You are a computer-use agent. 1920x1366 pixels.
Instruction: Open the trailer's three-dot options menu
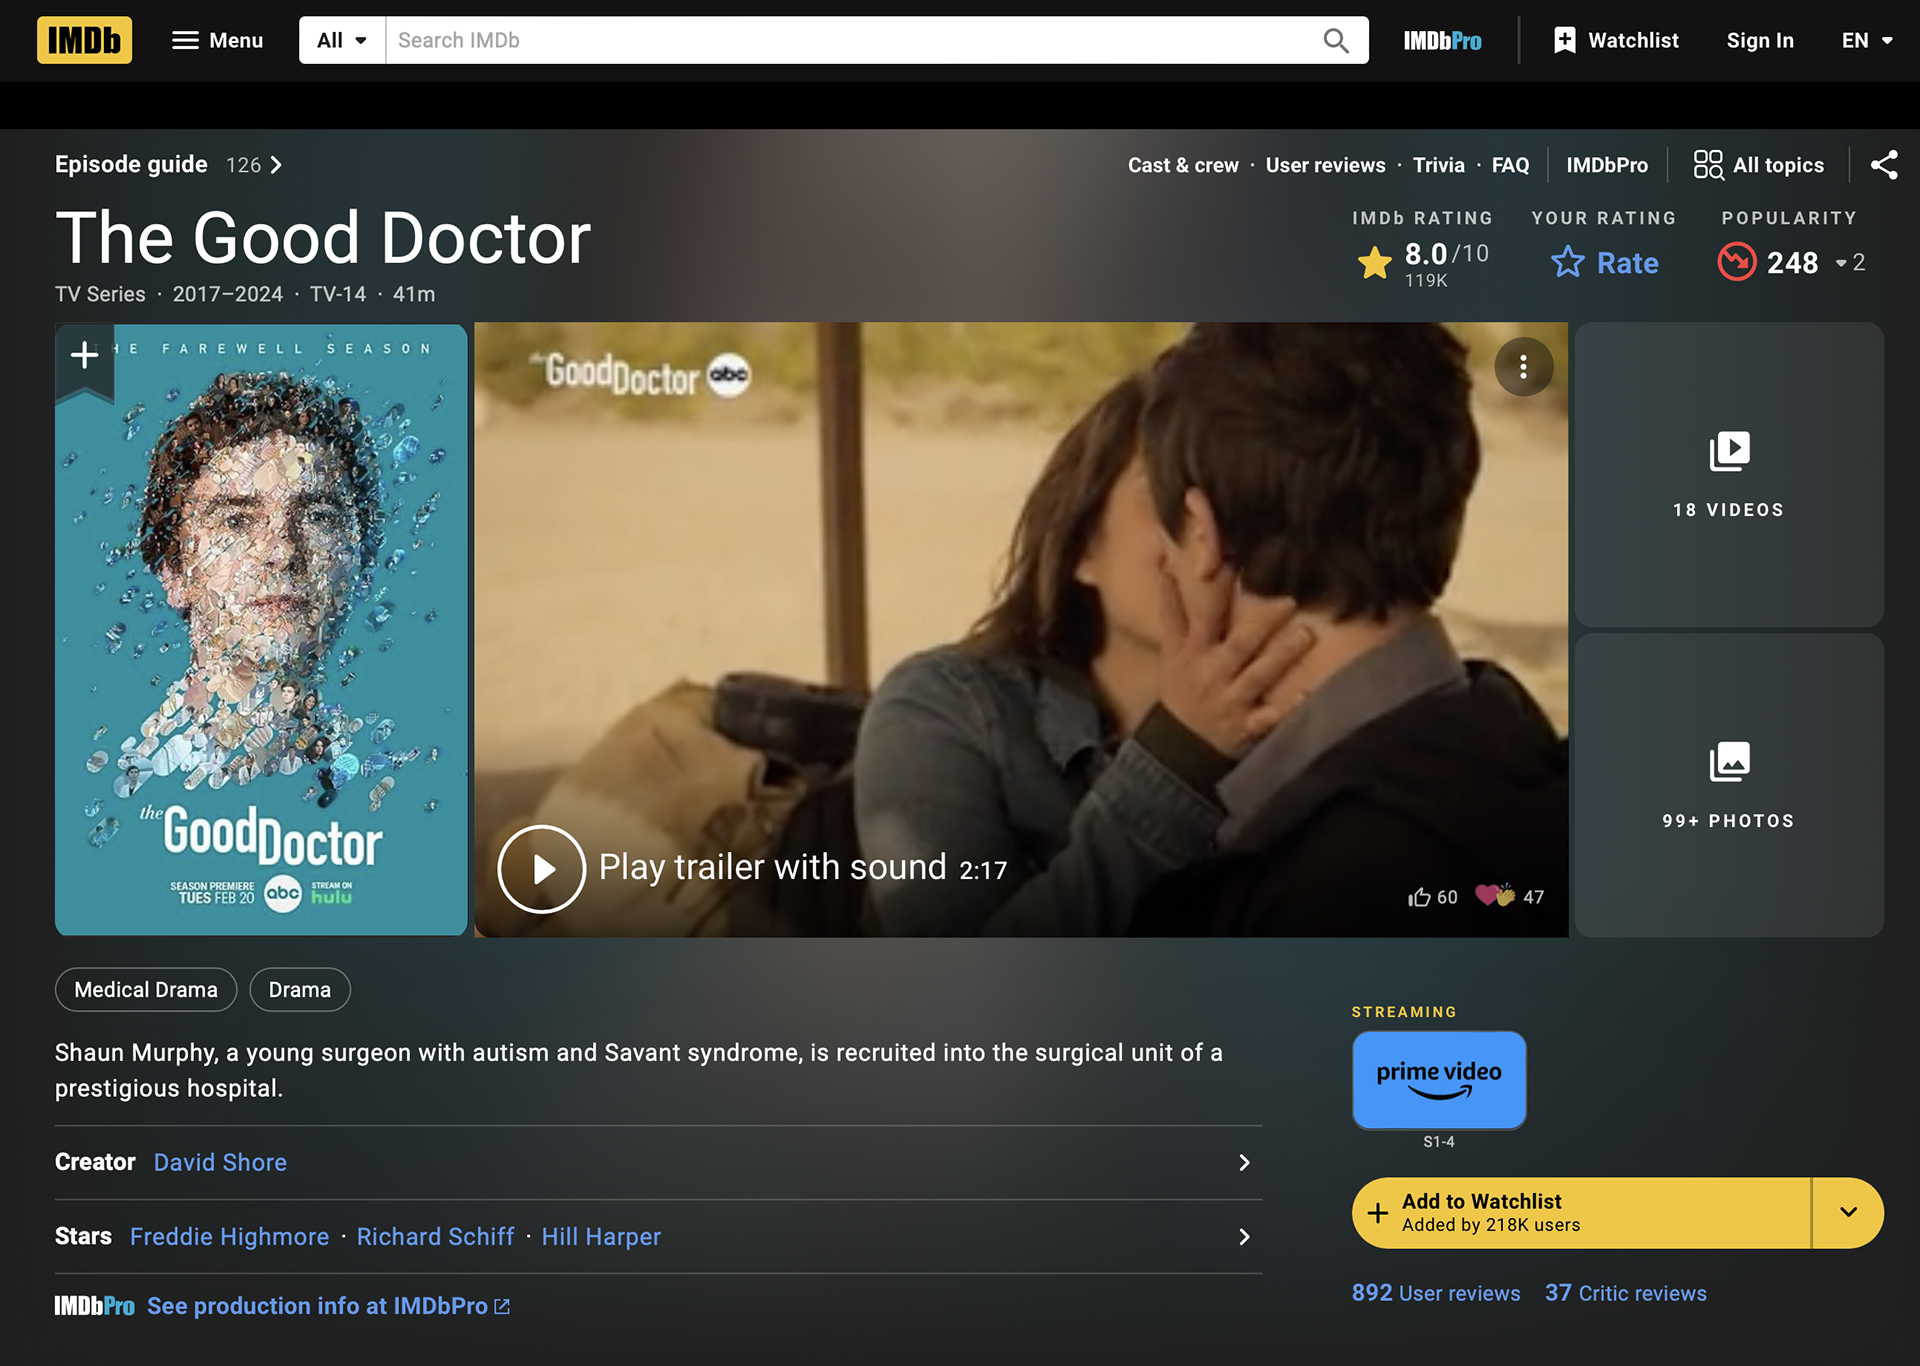1523,367
